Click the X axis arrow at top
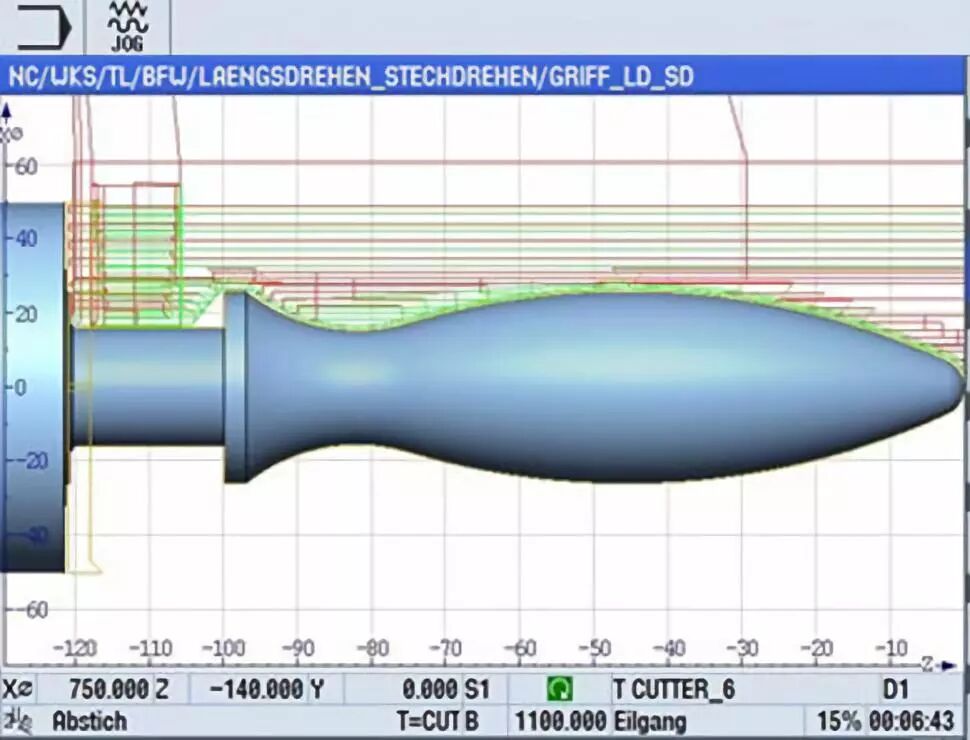Viewport: 970px width, 740px height. click(8, 108)
